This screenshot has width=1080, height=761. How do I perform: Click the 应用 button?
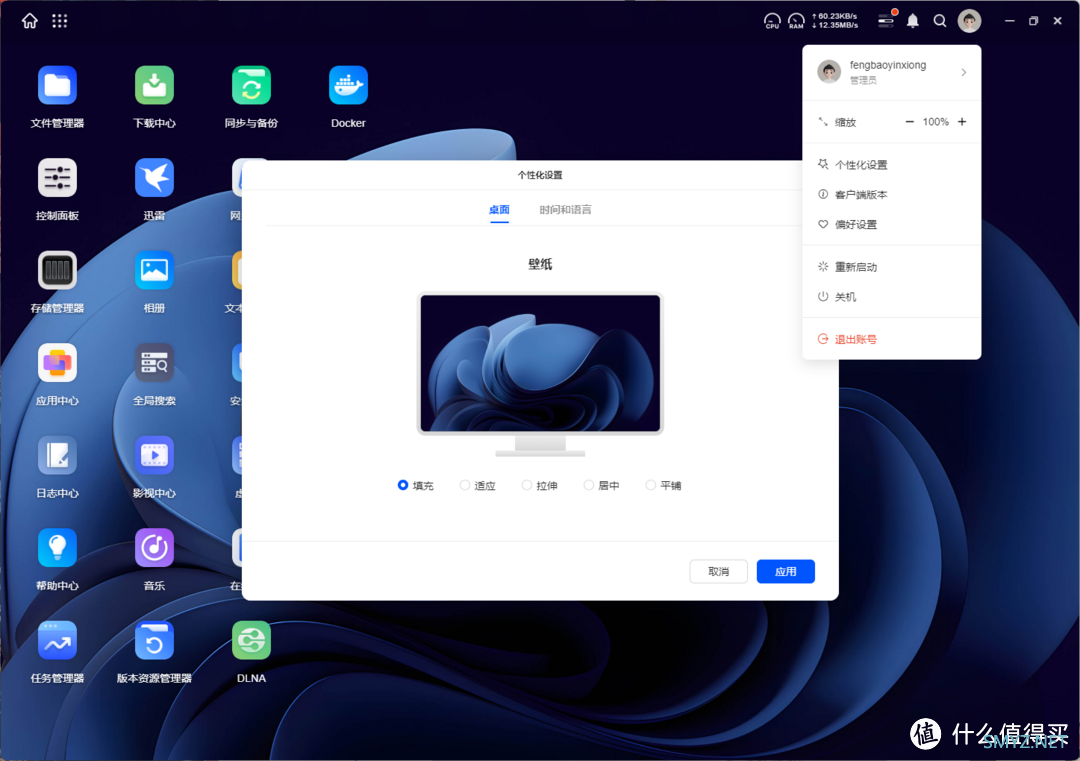click(x=785, y=572)
